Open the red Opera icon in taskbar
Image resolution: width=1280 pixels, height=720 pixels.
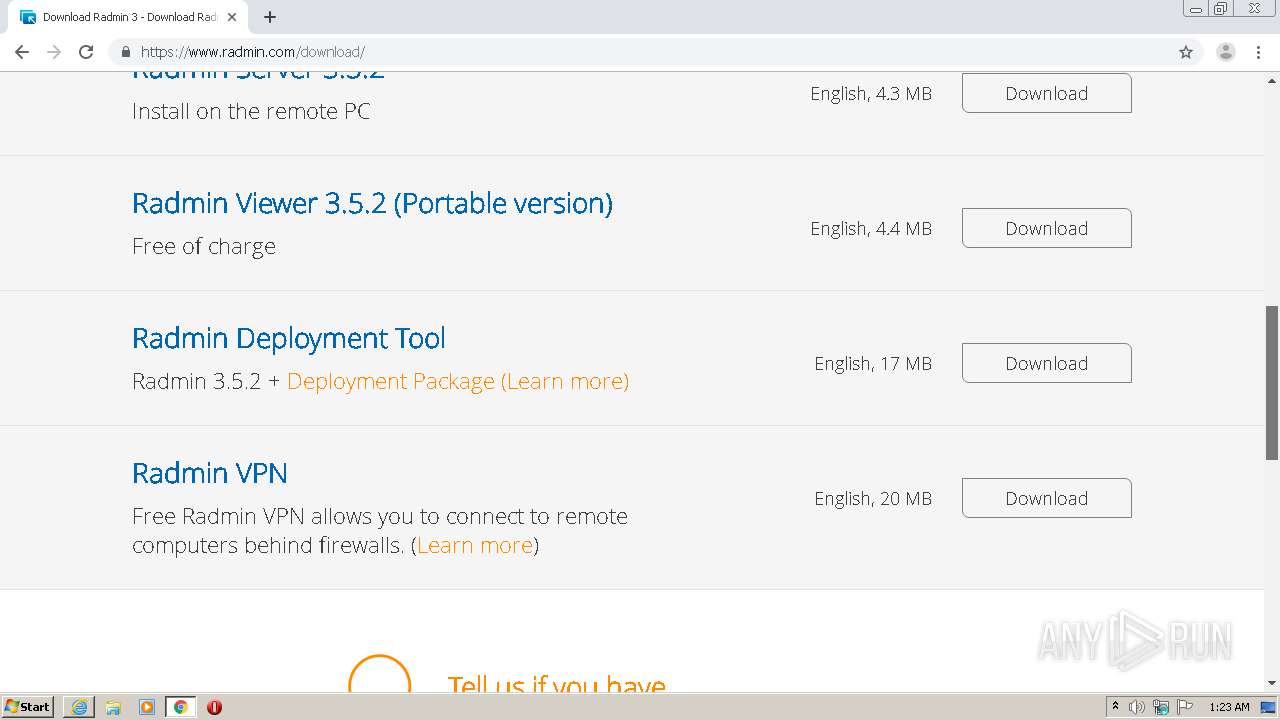pyautogui.click(x=214, y=707)
